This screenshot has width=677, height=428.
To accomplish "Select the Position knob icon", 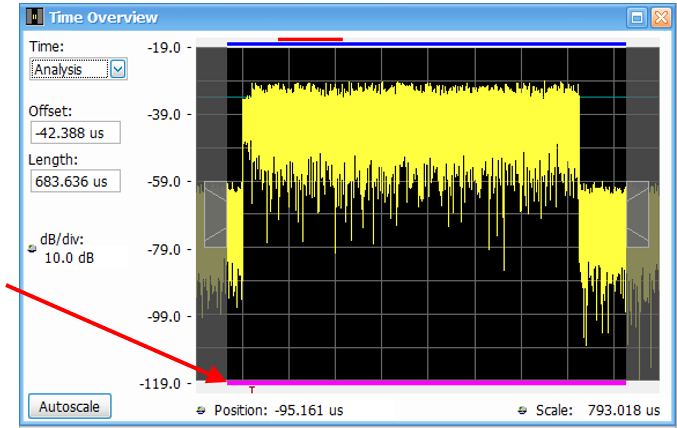I will pos(203,410).
